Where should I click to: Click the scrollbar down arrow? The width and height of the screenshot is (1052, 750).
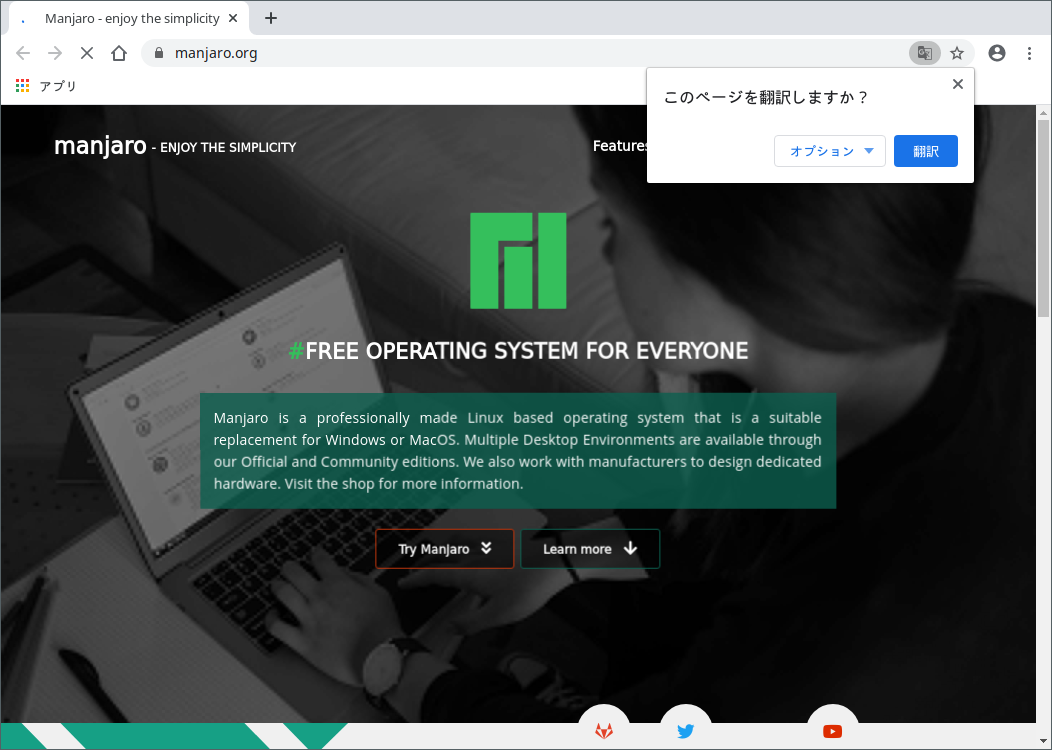1043,741
